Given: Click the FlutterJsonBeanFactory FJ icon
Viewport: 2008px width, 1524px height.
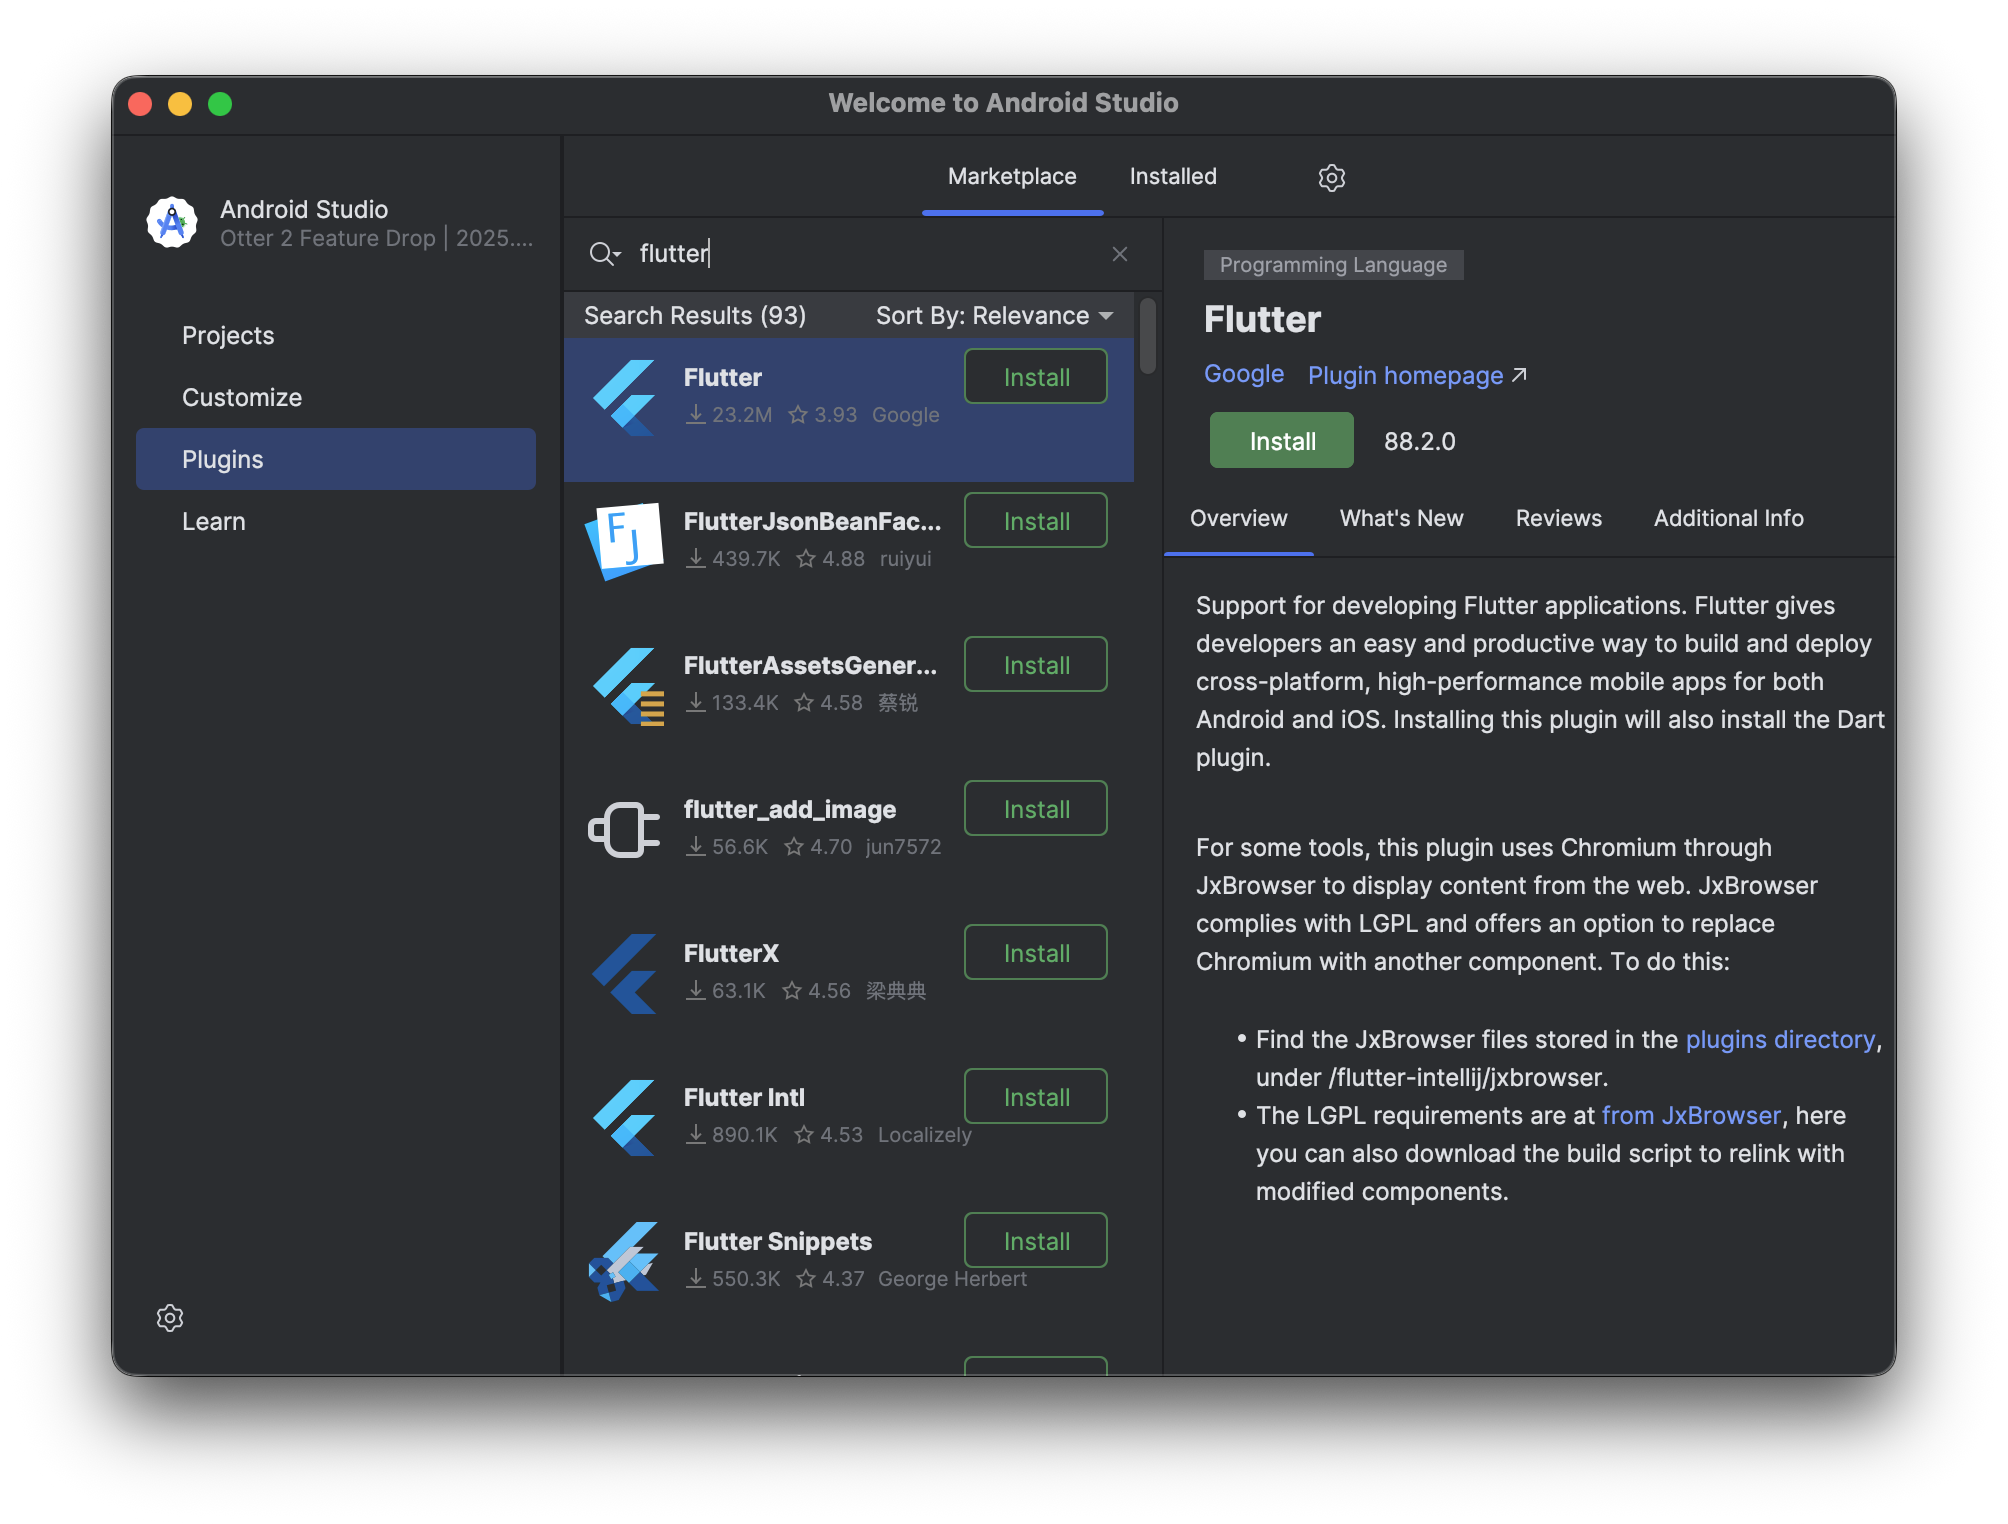Looking at the screenshot, I should pos(625,541).
